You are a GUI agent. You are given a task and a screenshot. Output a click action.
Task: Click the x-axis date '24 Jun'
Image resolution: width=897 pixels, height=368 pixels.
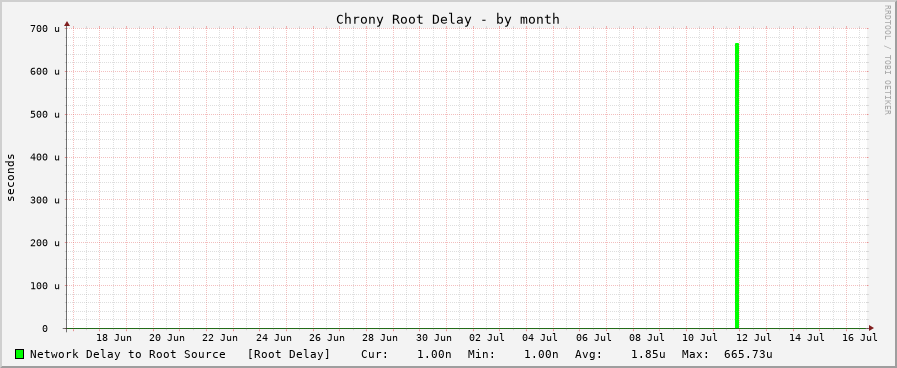coord(273,338)
